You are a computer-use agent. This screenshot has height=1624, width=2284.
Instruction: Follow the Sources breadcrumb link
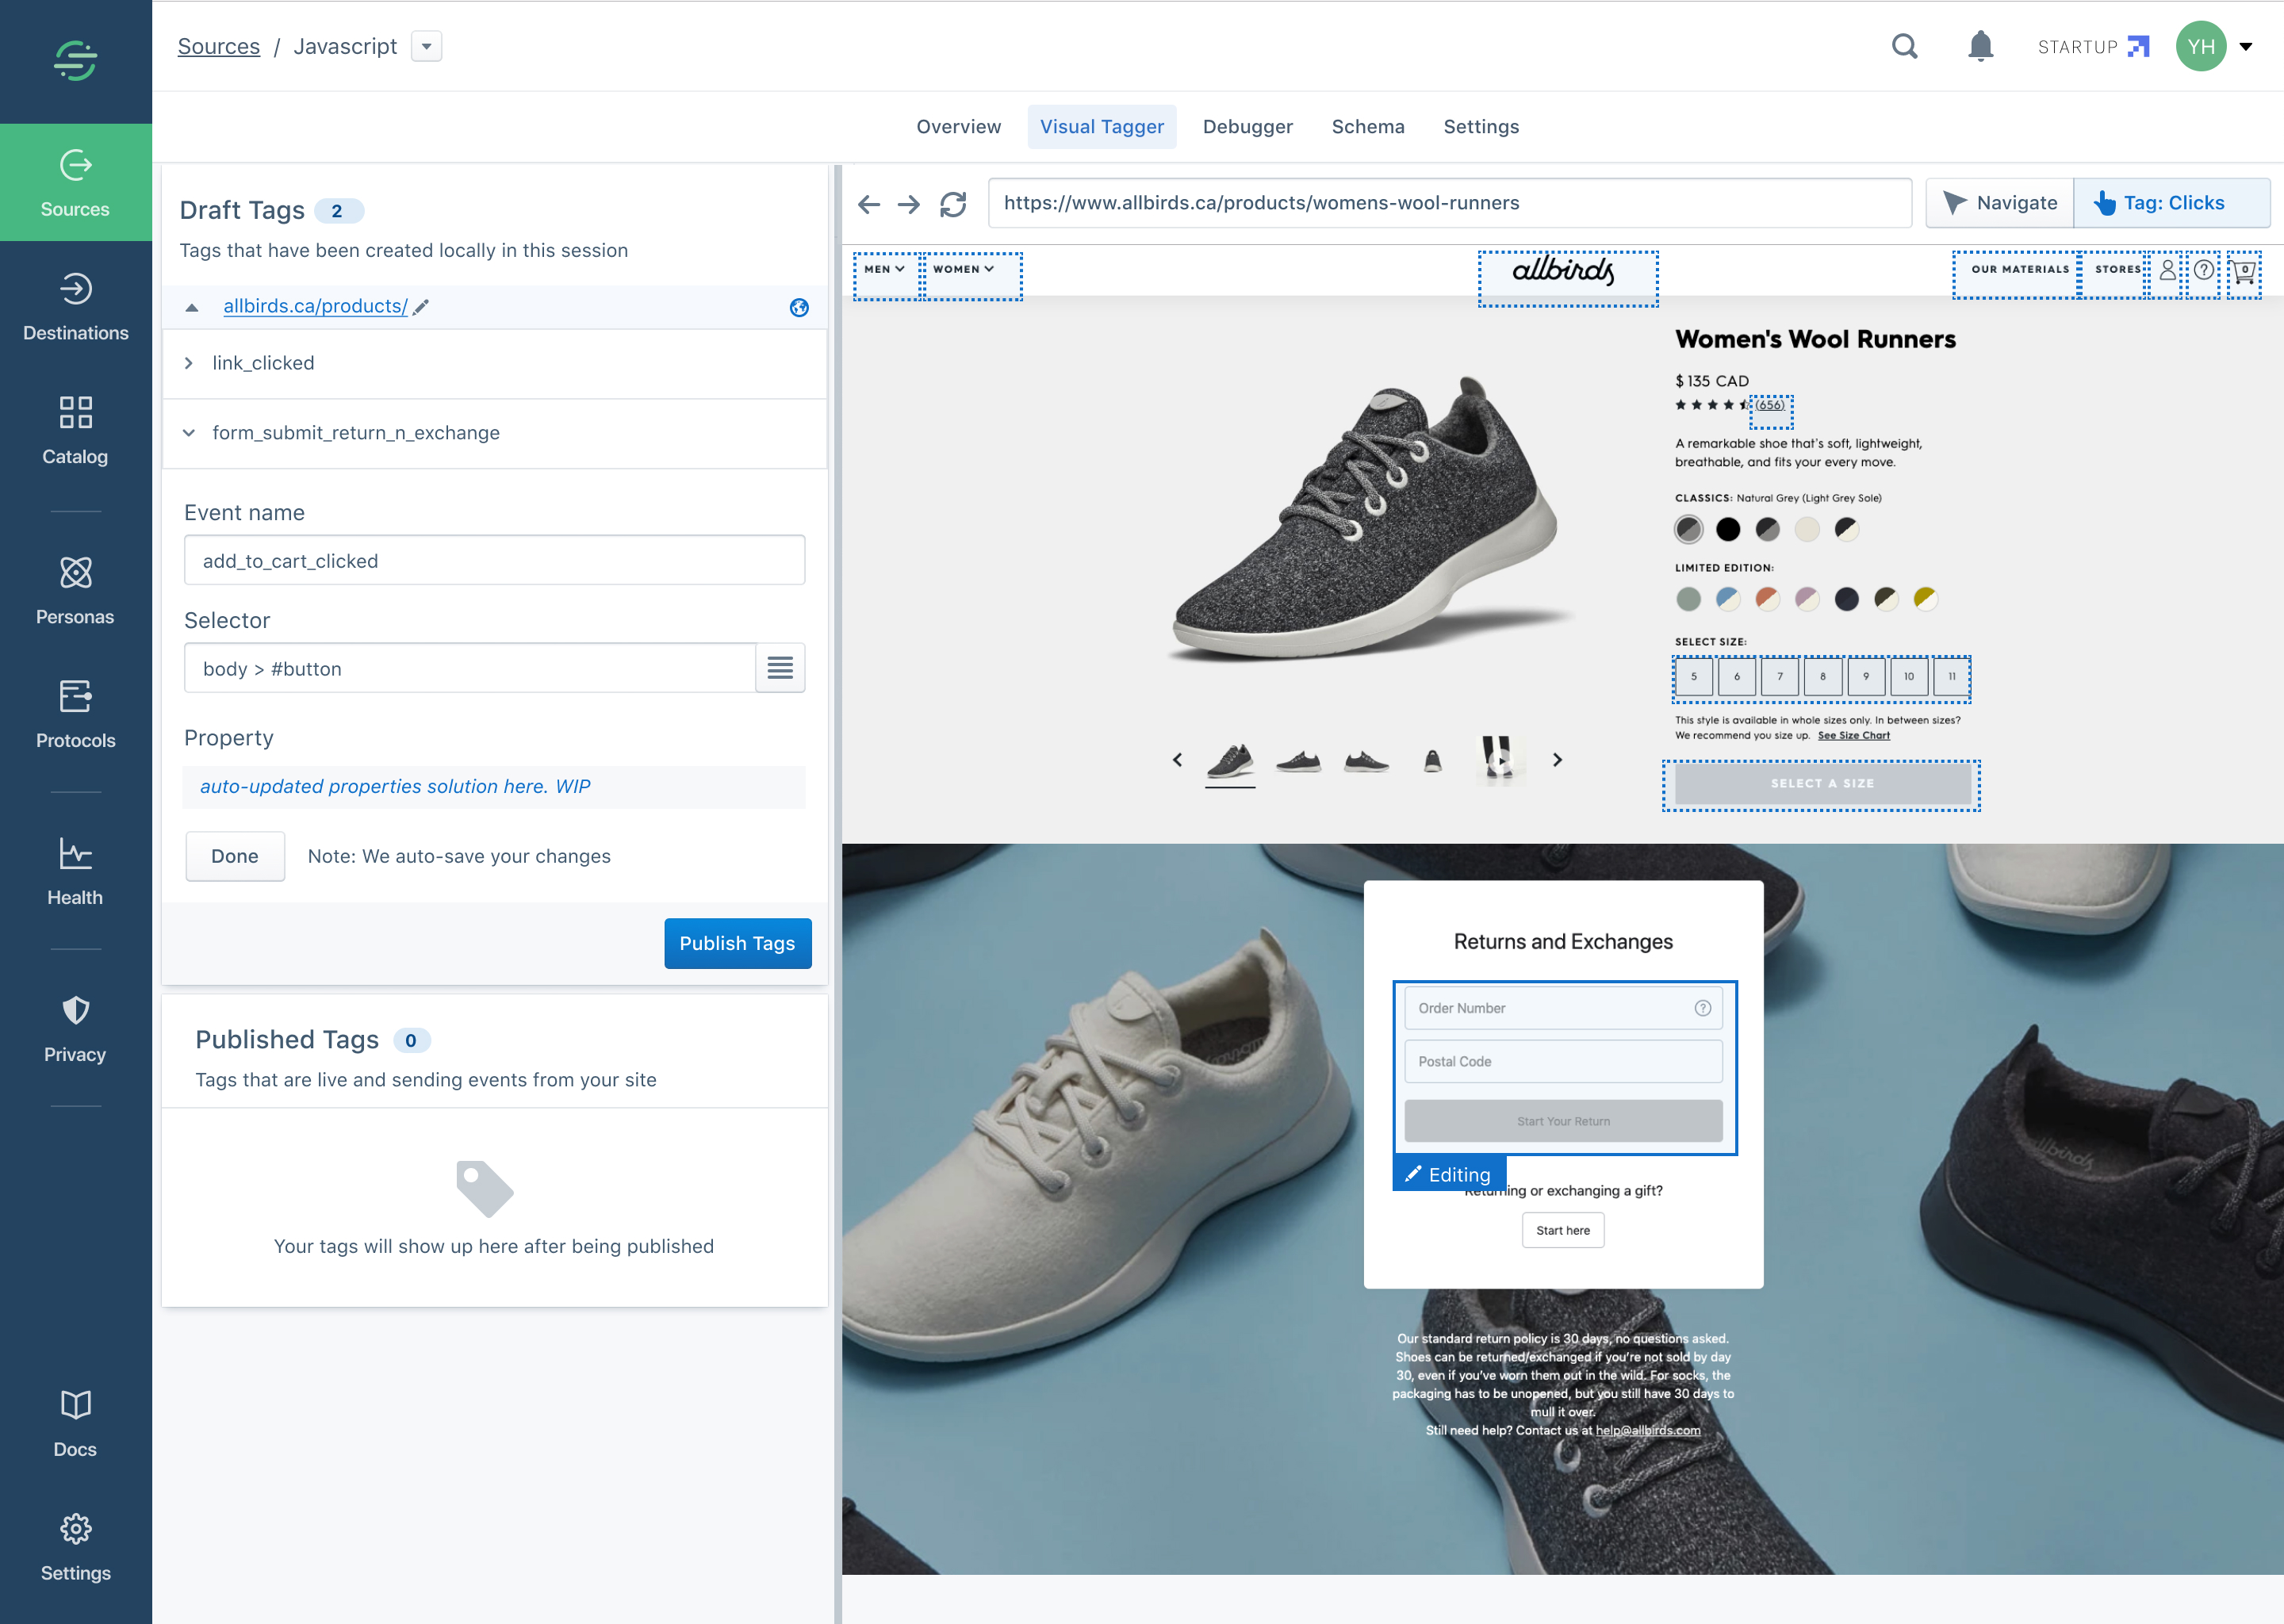tap(219, 46)
